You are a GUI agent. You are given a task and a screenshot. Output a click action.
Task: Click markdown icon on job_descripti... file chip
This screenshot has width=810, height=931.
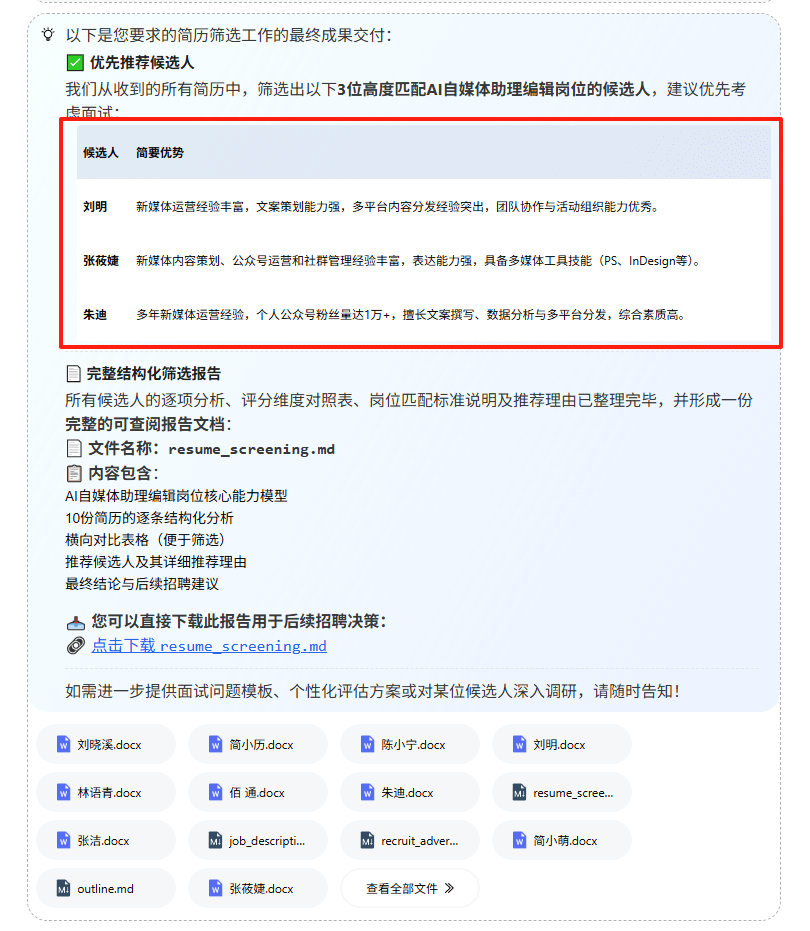pos(215,841)
